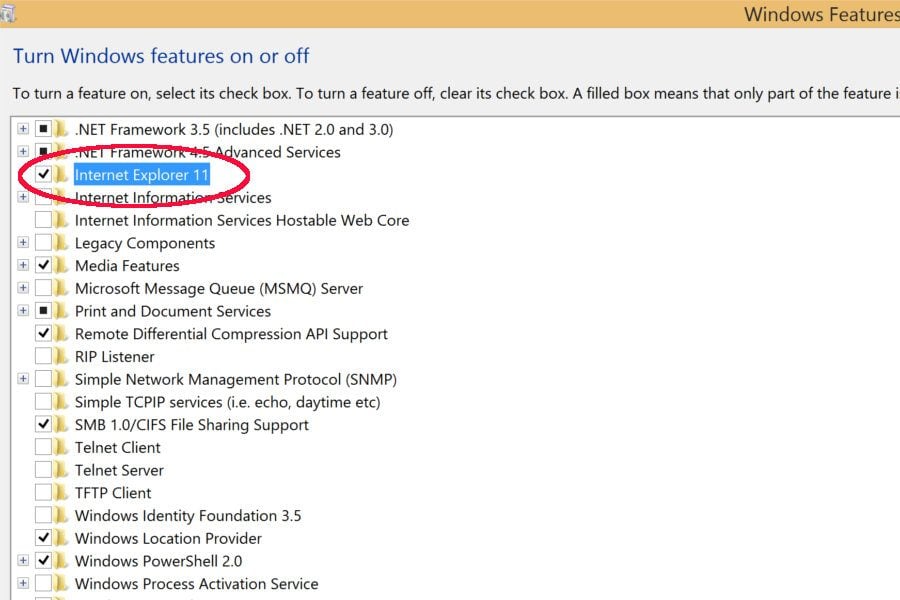Viewport: 900px width, 600px height.
Task: Select Windows Identity Foundation 3.5 label
Action: (x=188, y=516)
